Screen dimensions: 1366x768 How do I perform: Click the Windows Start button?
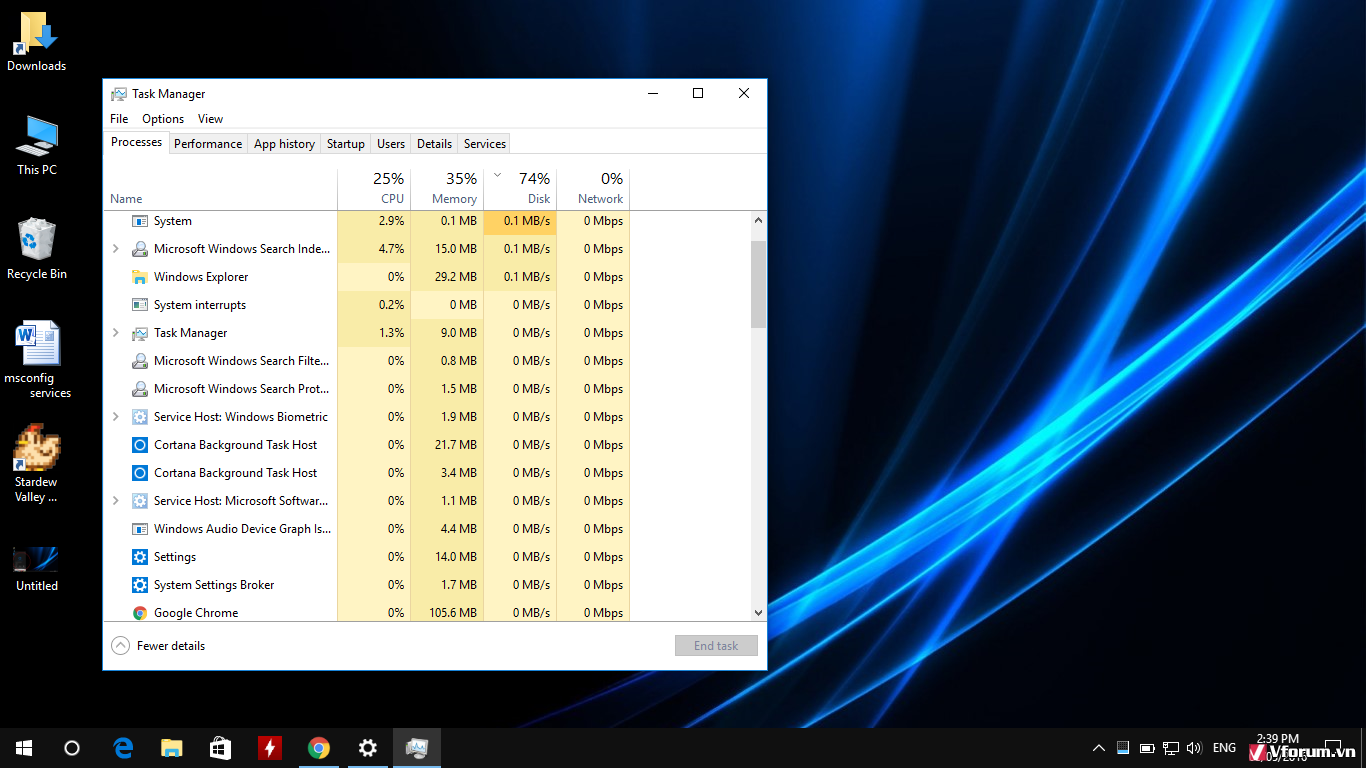pyautogui.click(x=24, y=748)
